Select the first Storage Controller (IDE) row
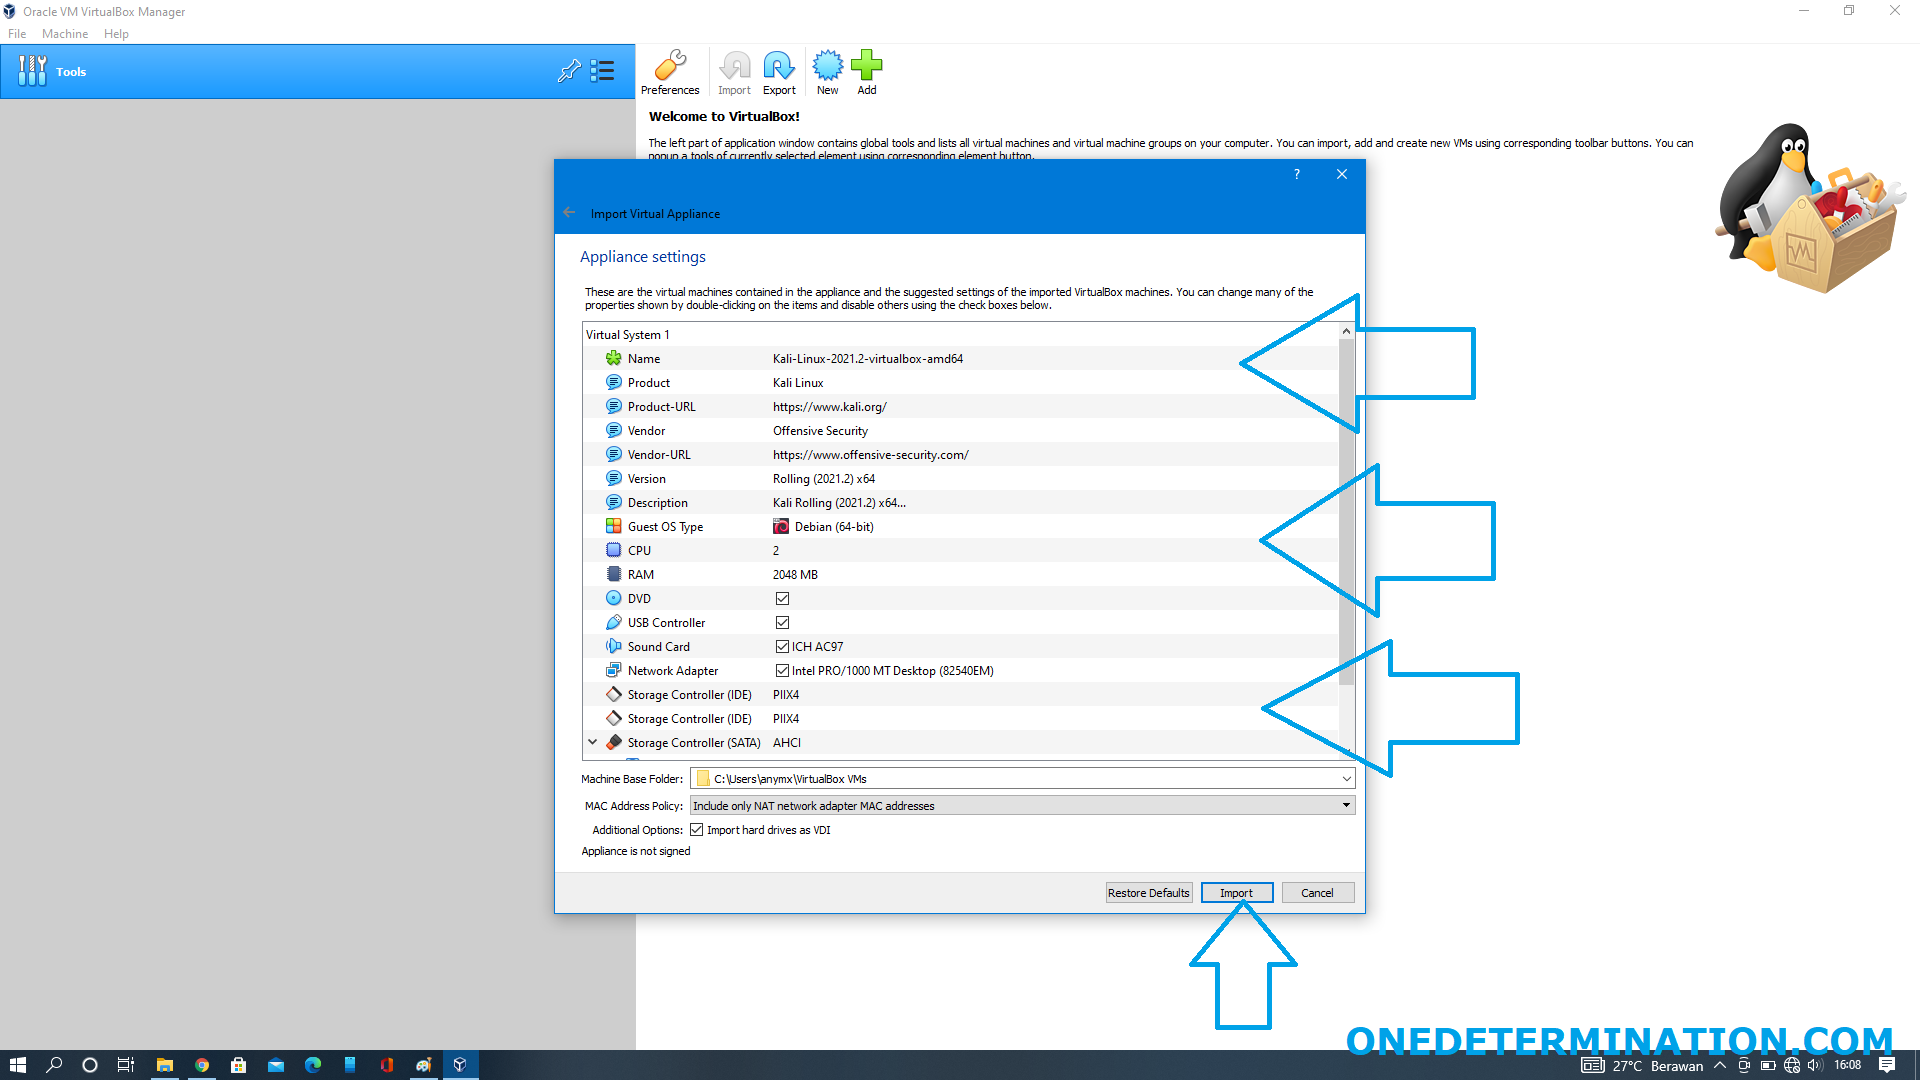 coord(960,694)
